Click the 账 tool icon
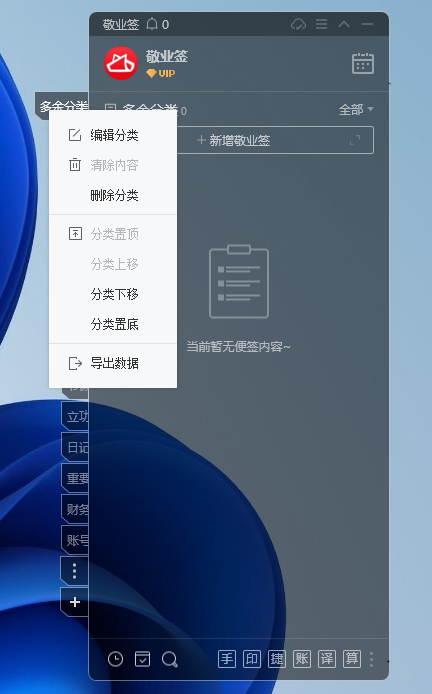This screenshot has width=432, height=694. [x=302, y=659]
